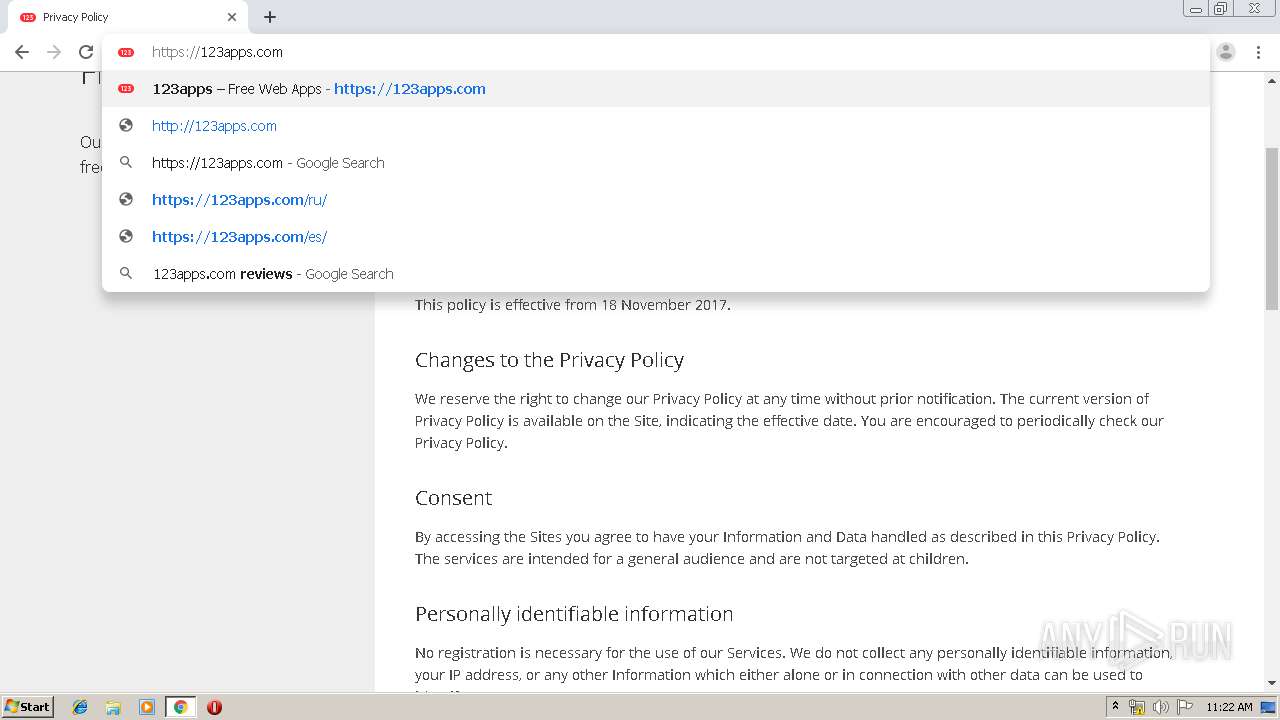Select the 123apps – Free Web Apps suggestion
Viewport: 1280px width, 720px height.
pyautogui.click(x=319, y=89)
